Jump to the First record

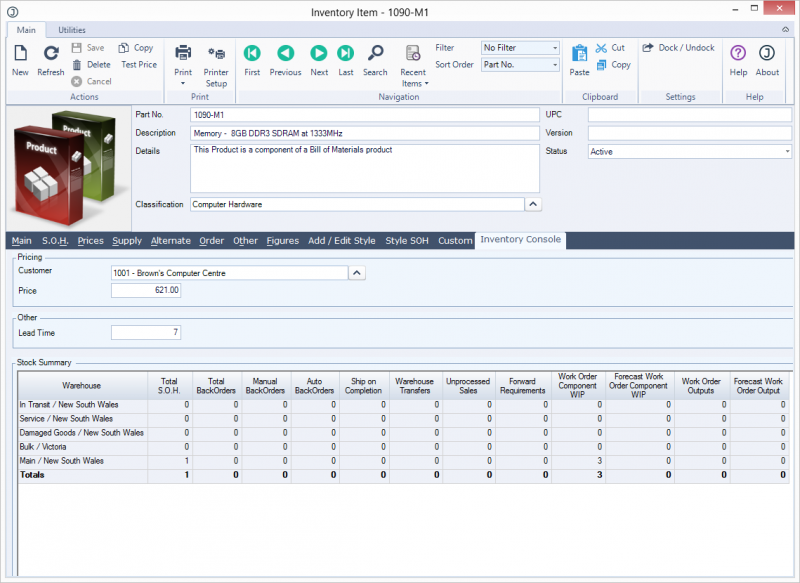coord(252,60)
